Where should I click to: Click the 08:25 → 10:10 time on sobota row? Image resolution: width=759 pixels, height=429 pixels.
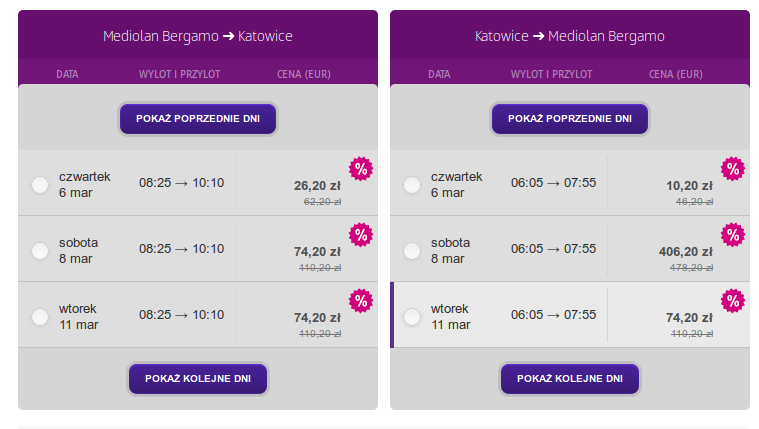tap(182, 249)
